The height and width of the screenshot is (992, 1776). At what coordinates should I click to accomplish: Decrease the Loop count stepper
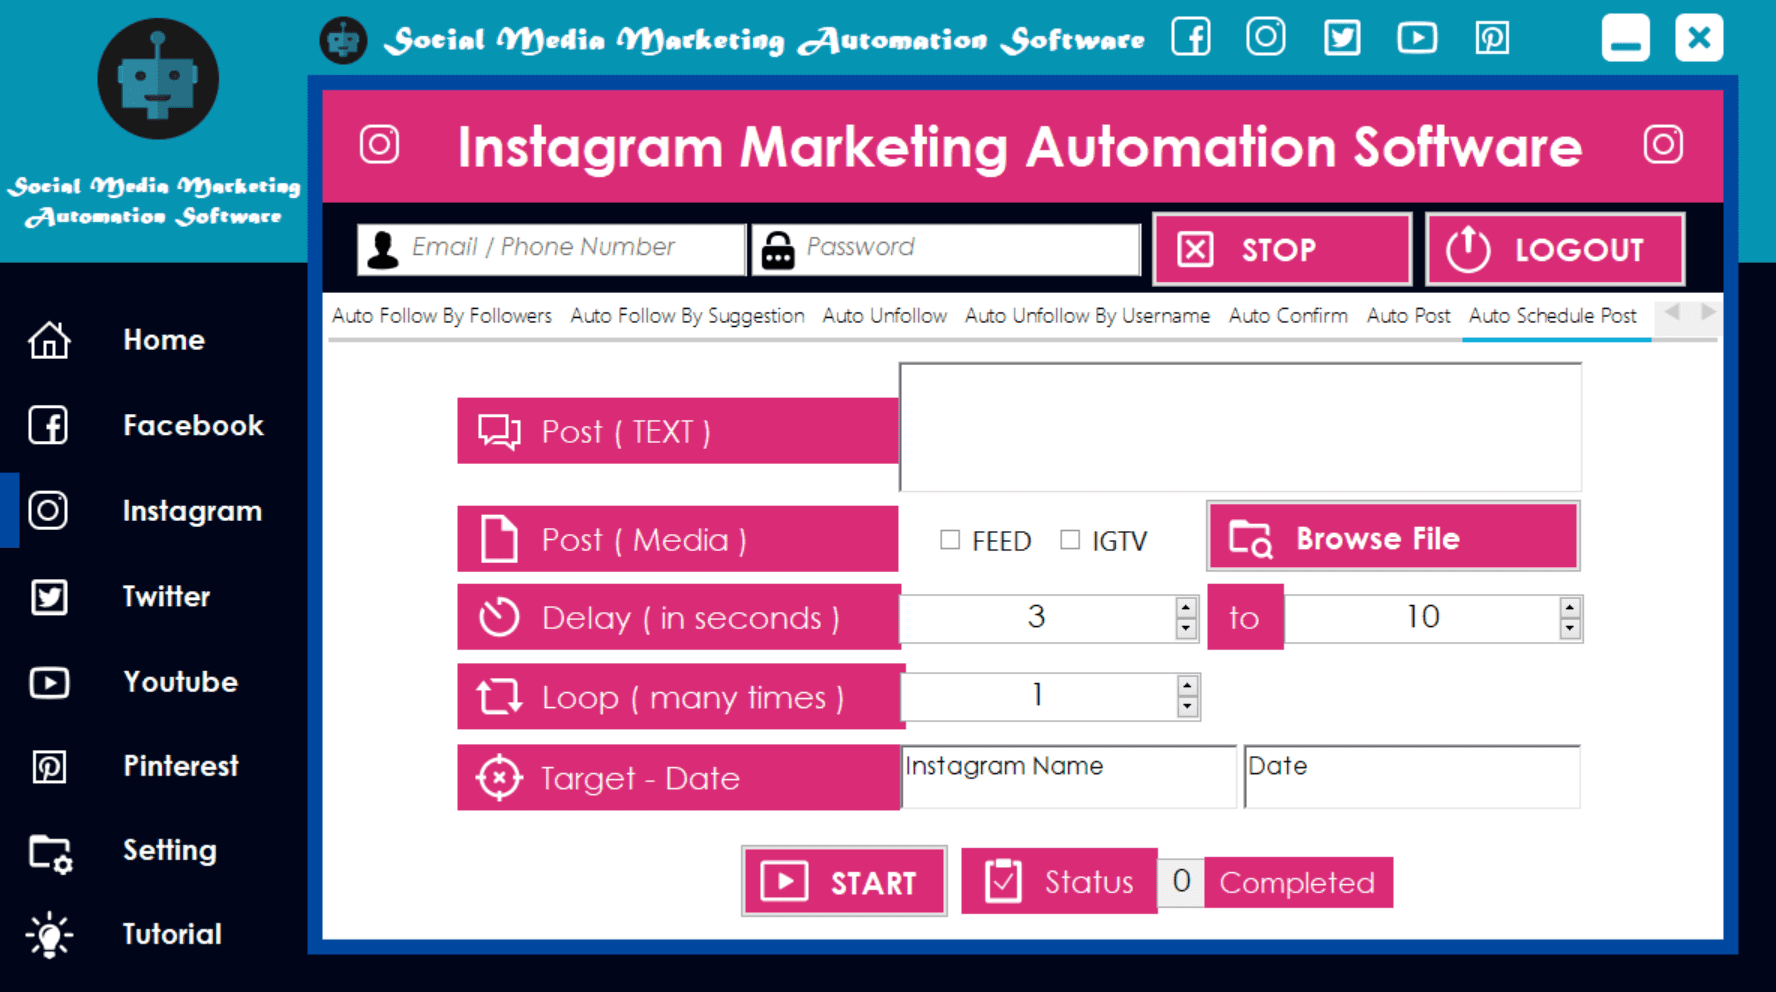click(1187, 707)
